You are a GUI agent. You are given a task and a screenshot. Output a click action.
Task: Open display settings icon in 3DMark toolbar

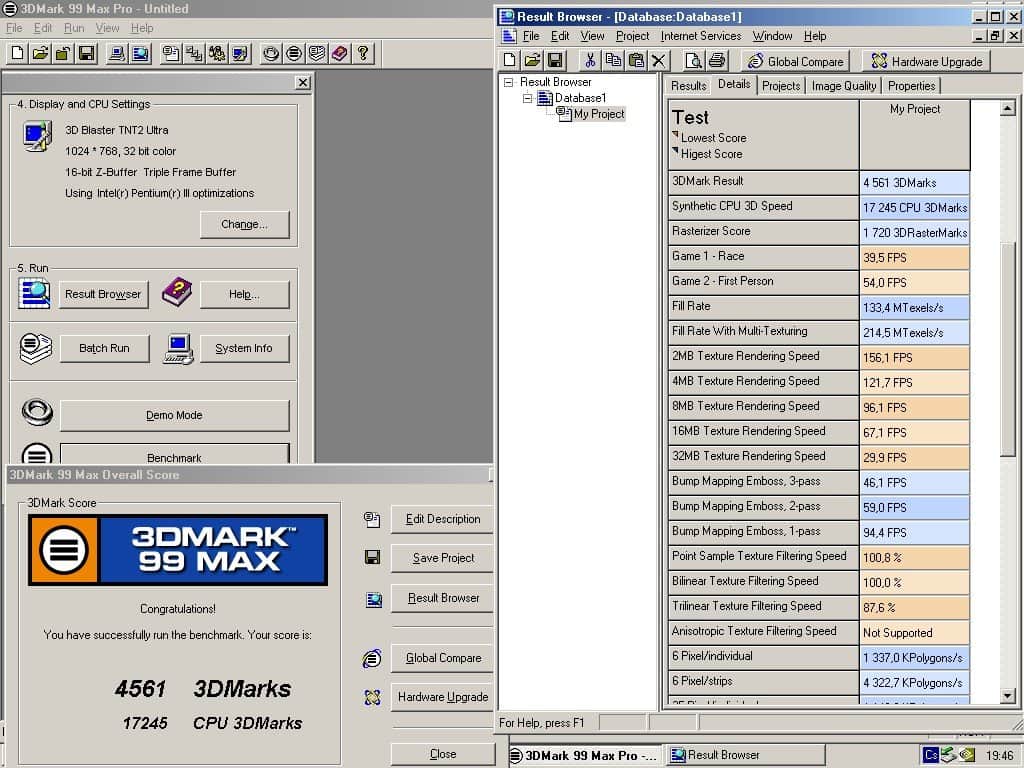pyautogui.click(x=240, y=53)
